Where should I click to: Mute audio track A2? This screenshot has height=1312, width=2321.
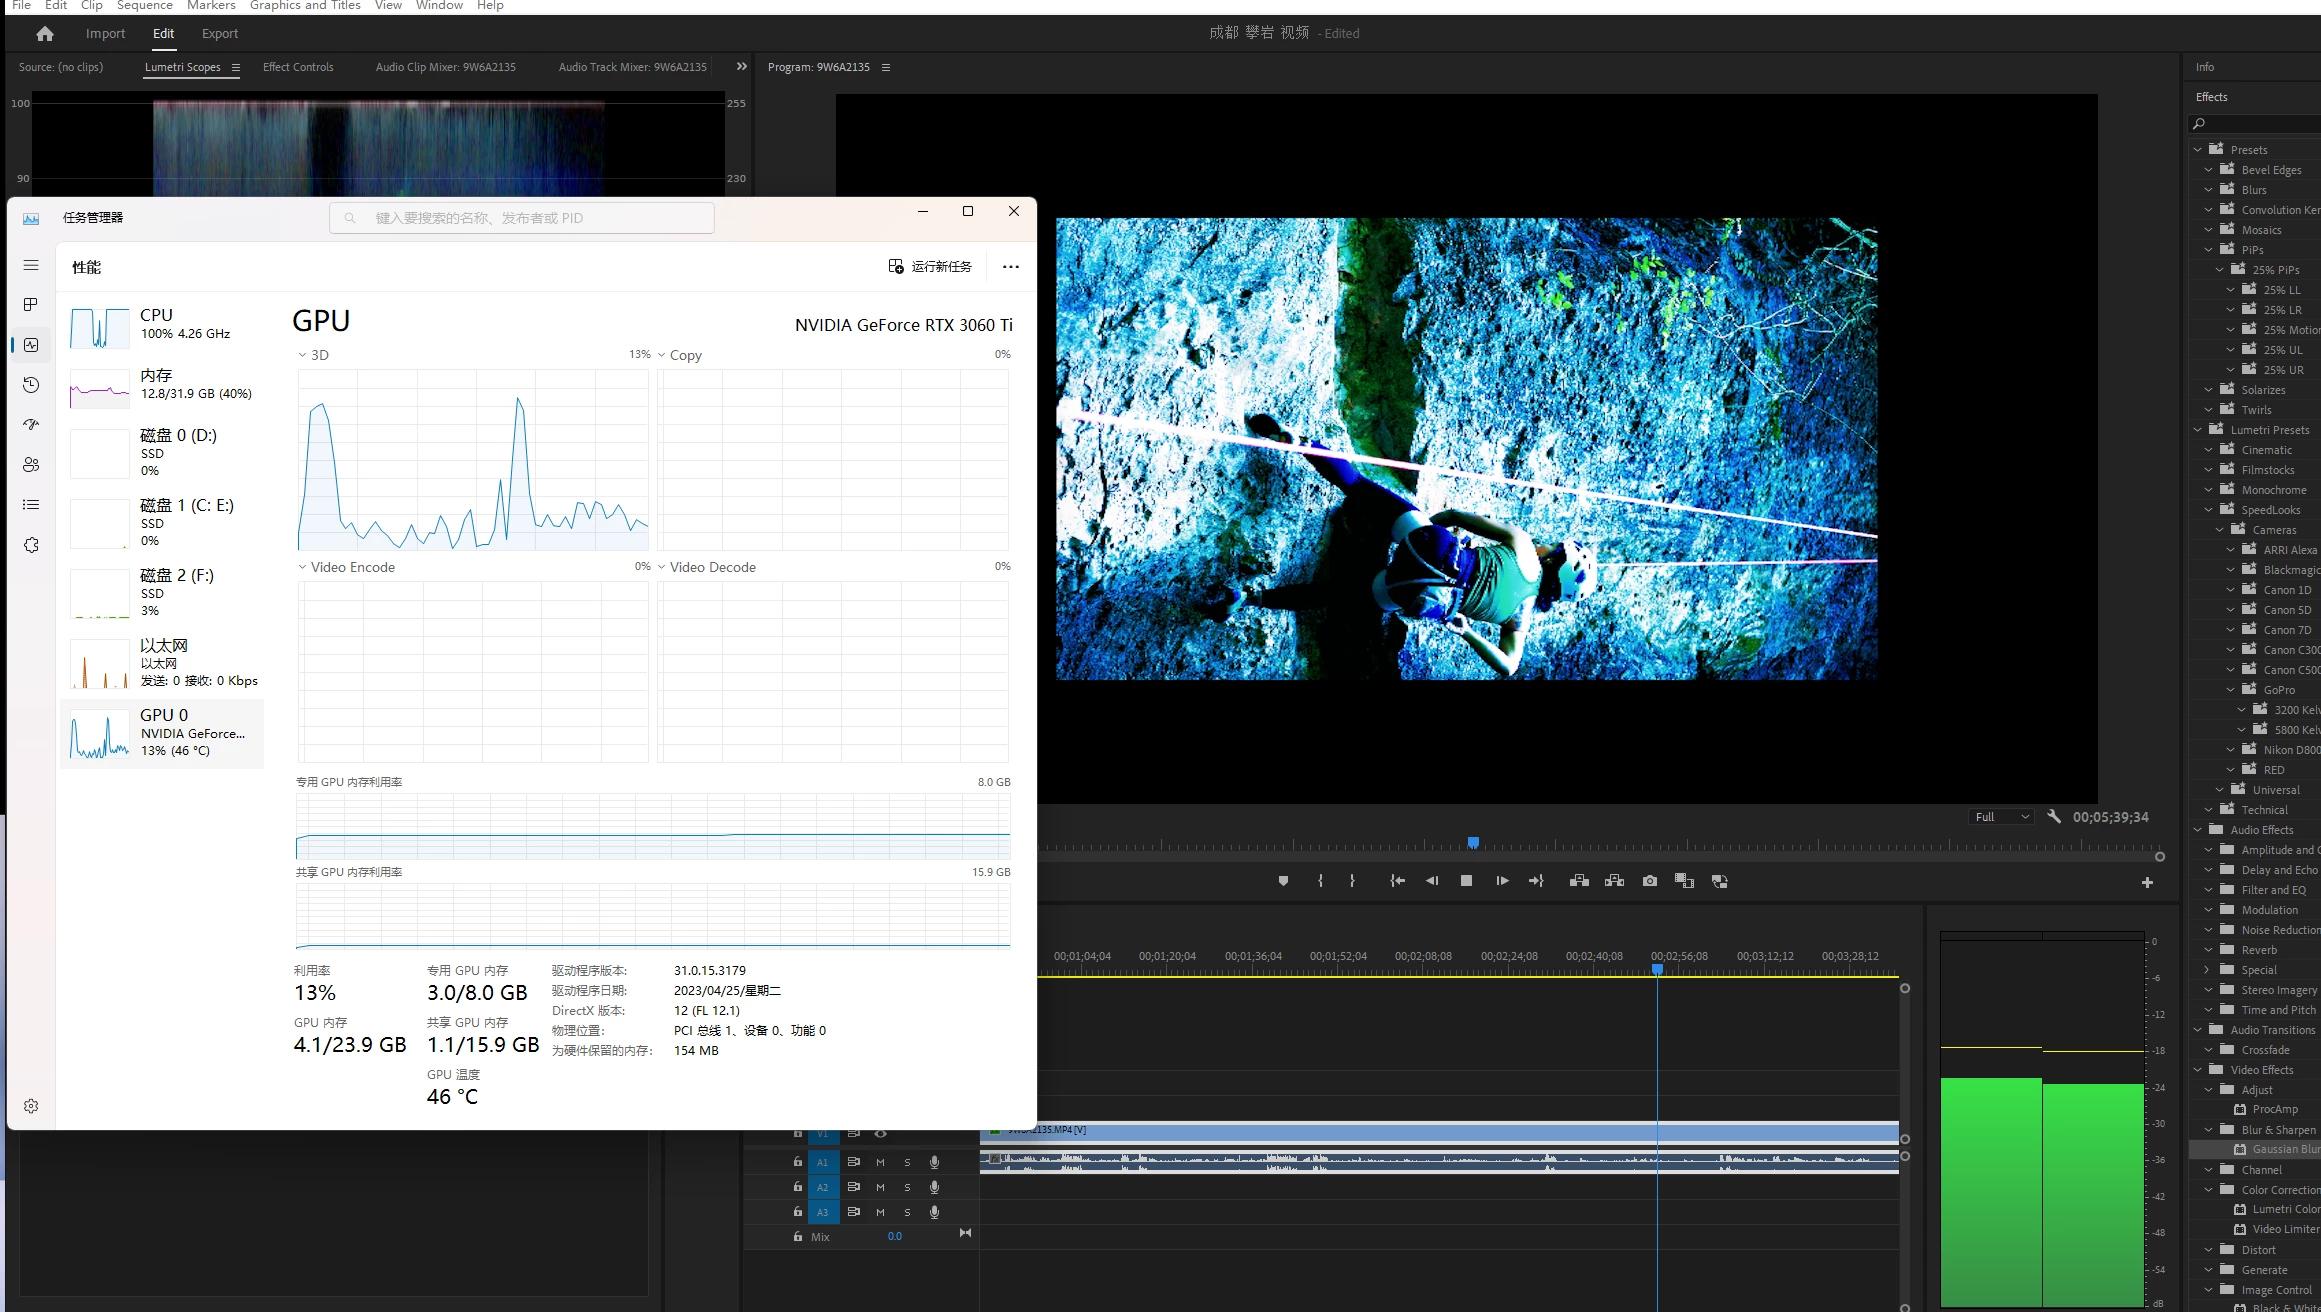pos(880,1187)
